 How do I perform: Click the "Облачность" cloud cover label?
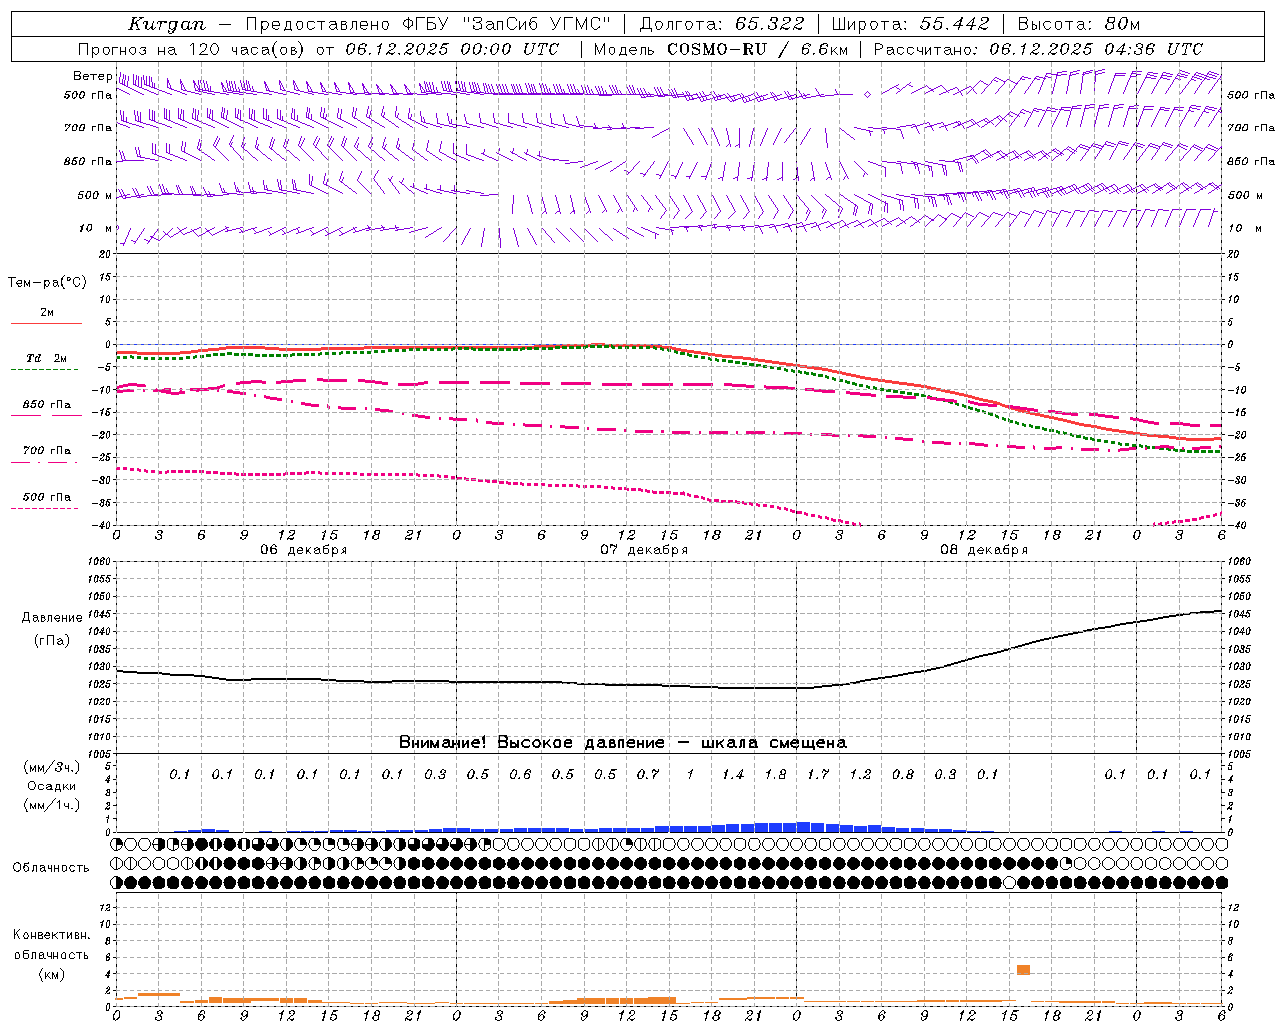coord(51,868)
